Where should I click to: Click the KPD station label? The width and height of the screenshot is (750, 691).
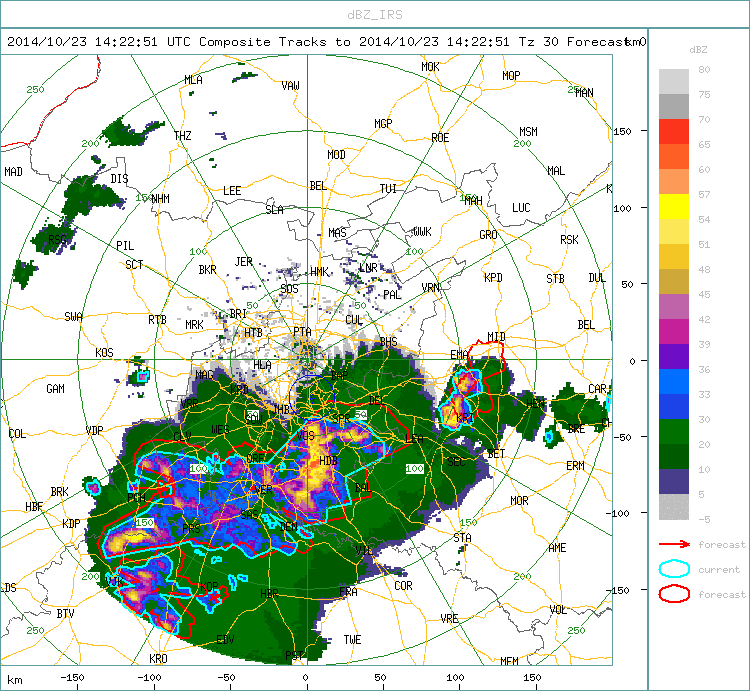click(x=493, y=278)
